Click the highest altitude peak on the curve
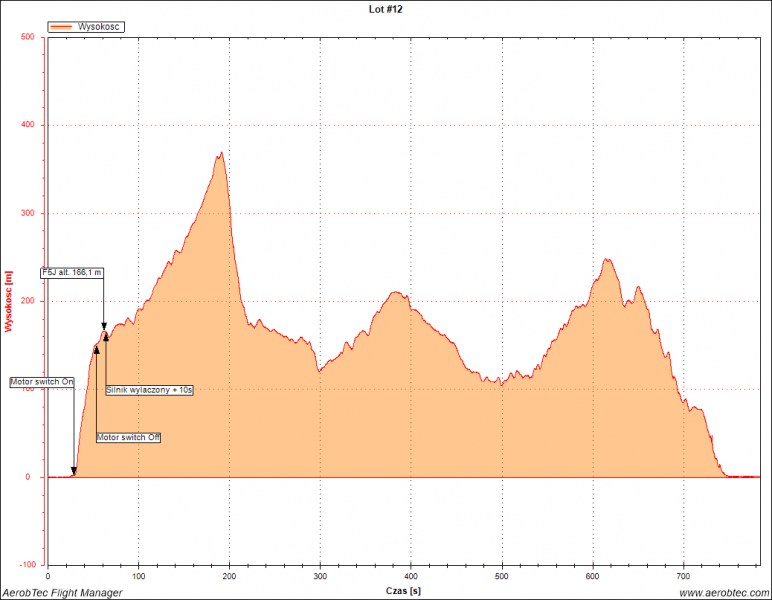 tap(221, 153)
